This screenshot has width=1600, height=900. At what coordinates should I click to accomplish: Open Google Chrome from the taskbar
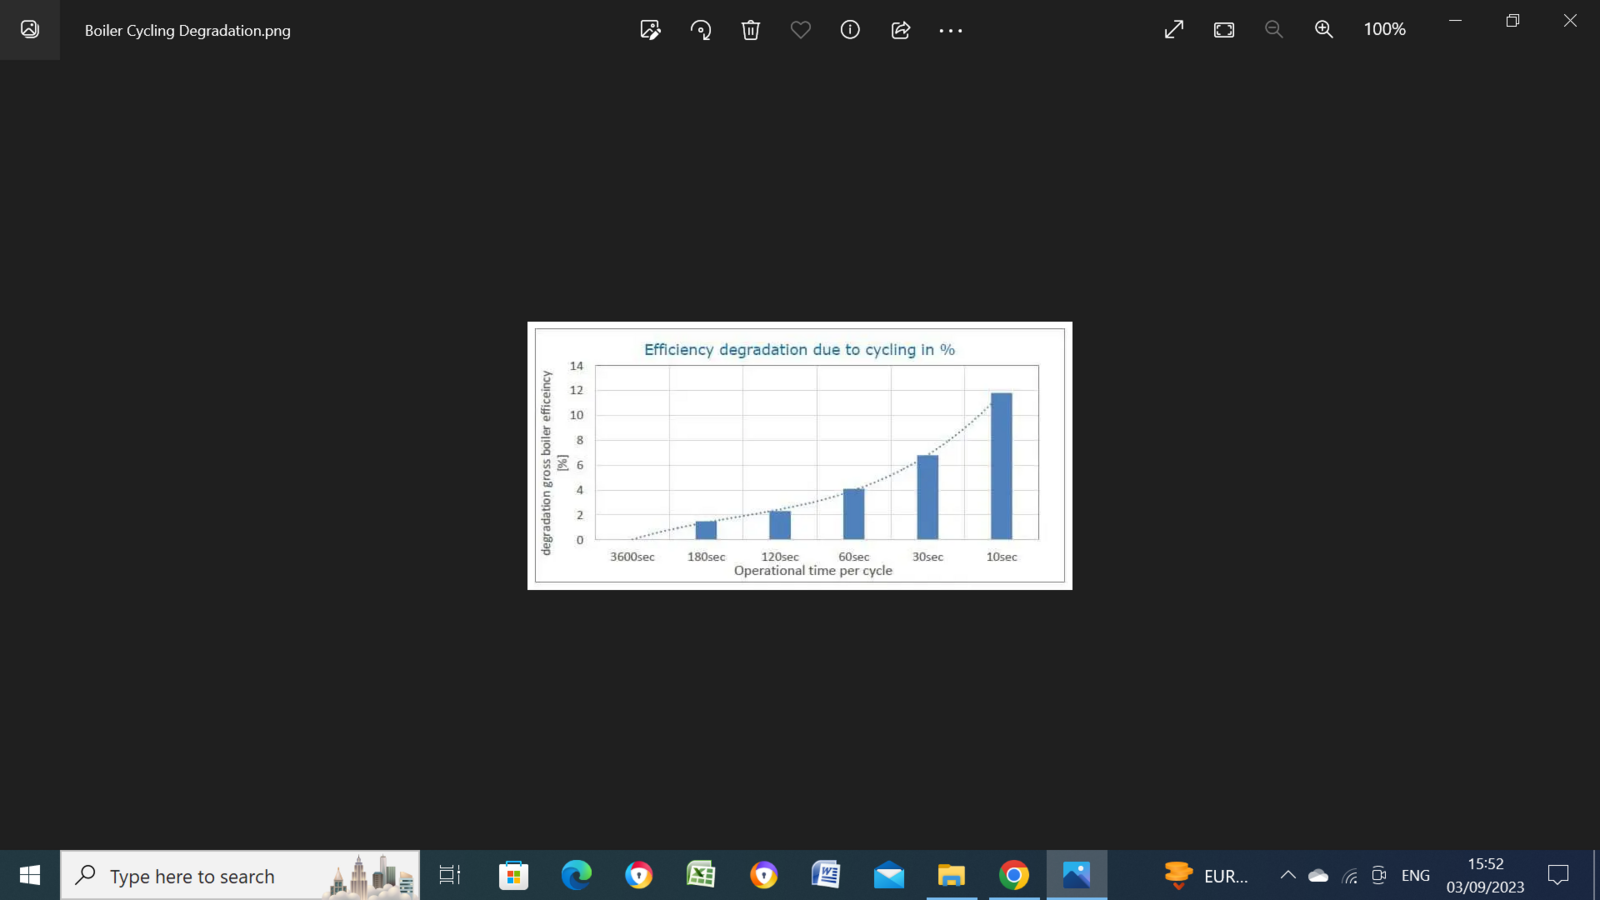[1013, 876]
